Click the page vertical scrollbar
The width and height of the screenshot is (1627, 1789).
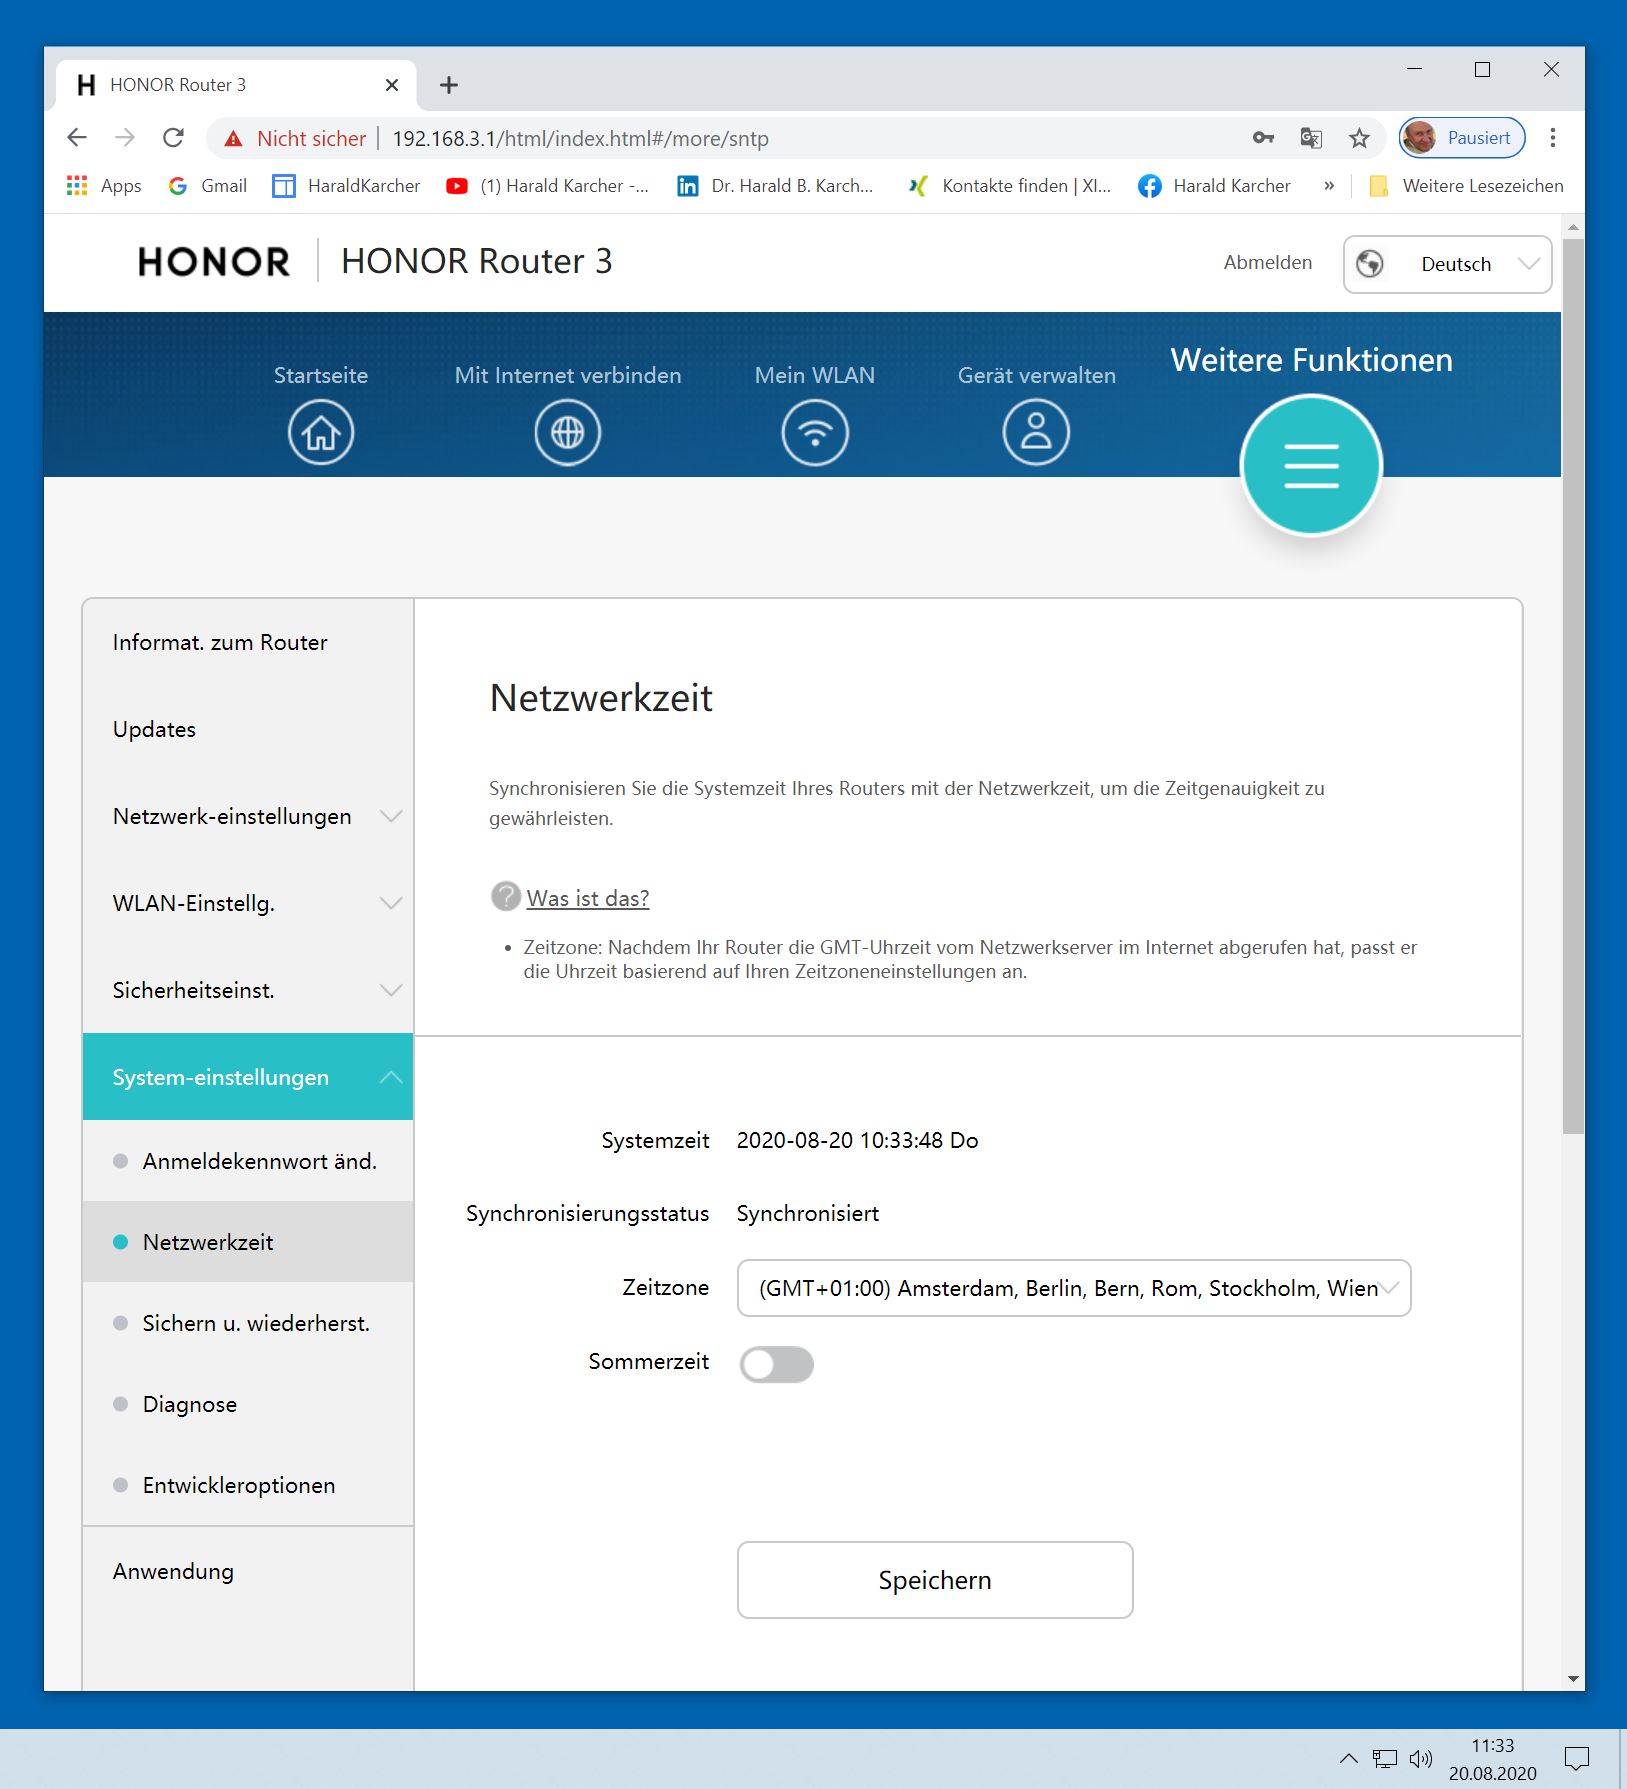point(1573,687)
